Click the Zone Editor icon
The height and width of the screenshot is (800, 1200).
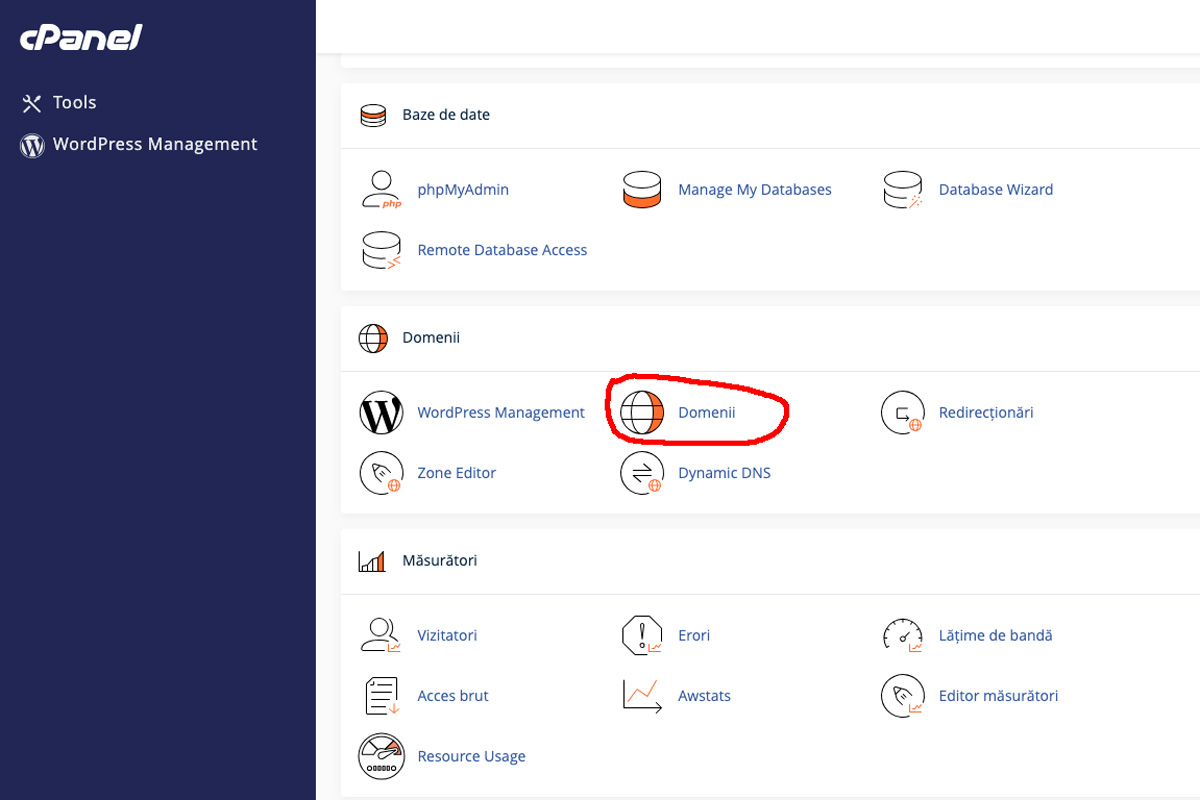381,473
